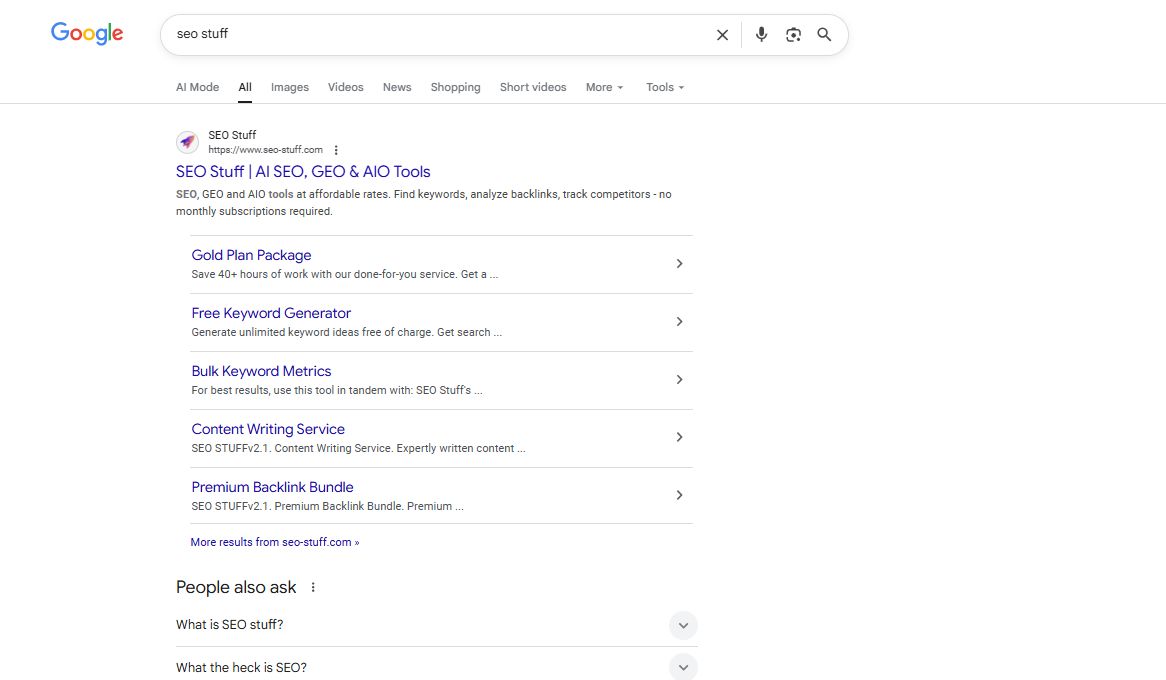Open the three-dot menu next to People also ask
Viewport: 1166px width, 680px height.
[312, 588]
